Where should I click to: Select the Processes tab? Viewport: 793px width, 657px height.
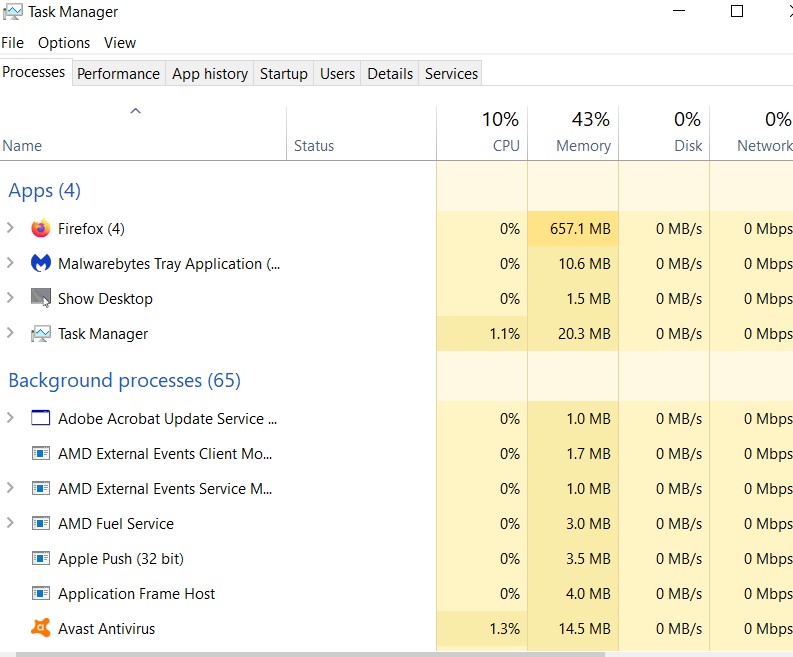click(x=34, y=72)
